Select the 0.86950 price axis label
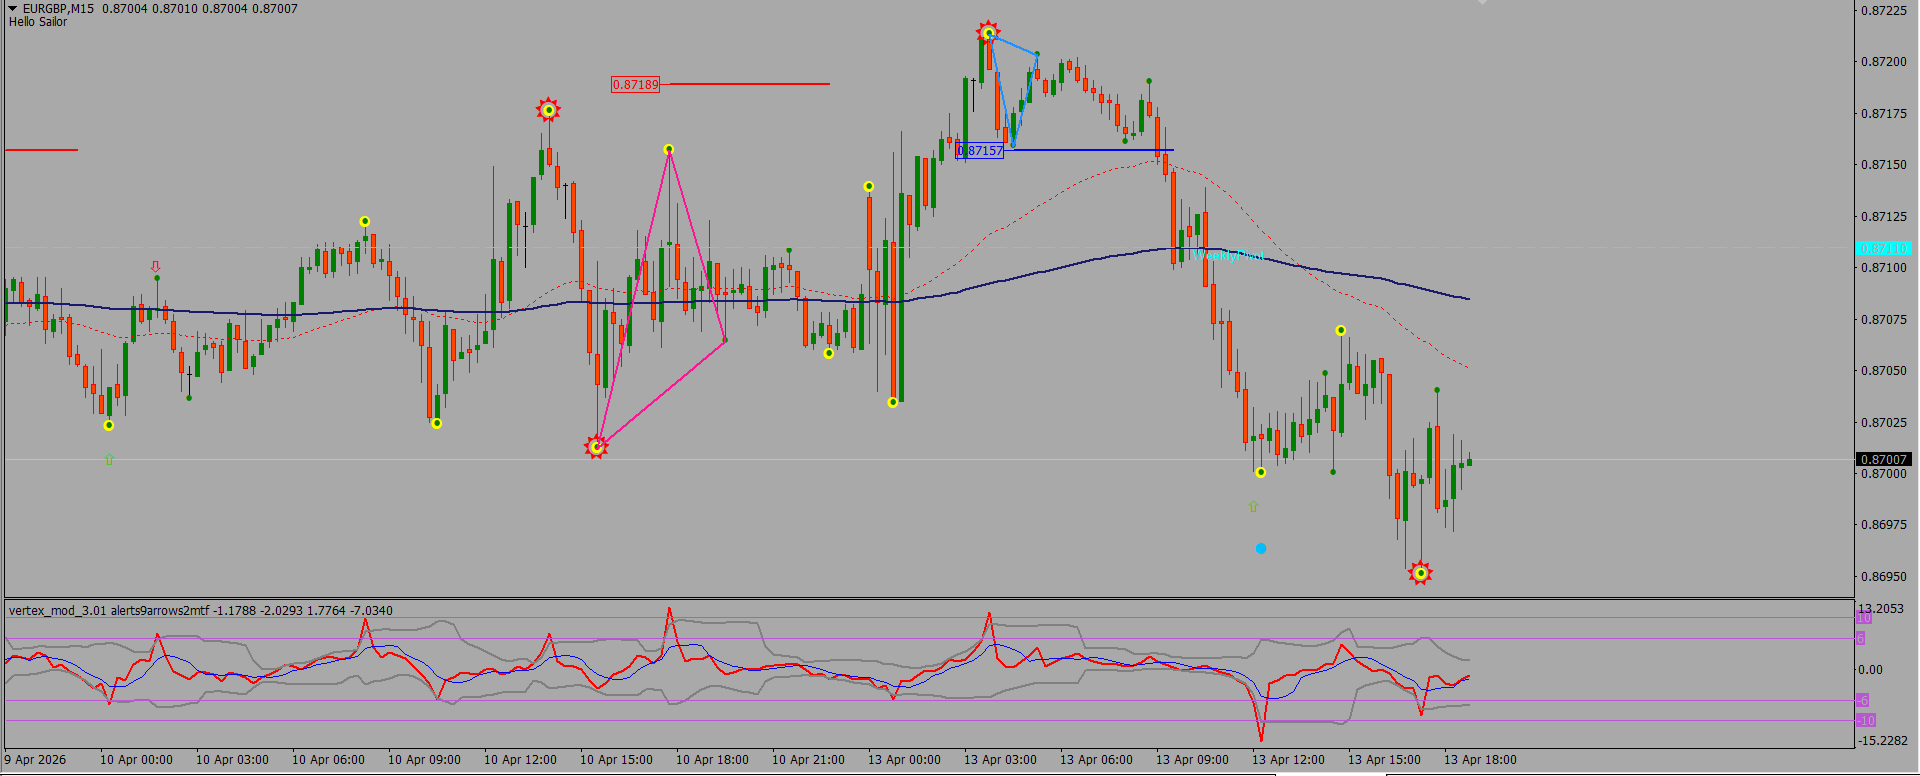 pyautogui.click(x=1884, y=577)
